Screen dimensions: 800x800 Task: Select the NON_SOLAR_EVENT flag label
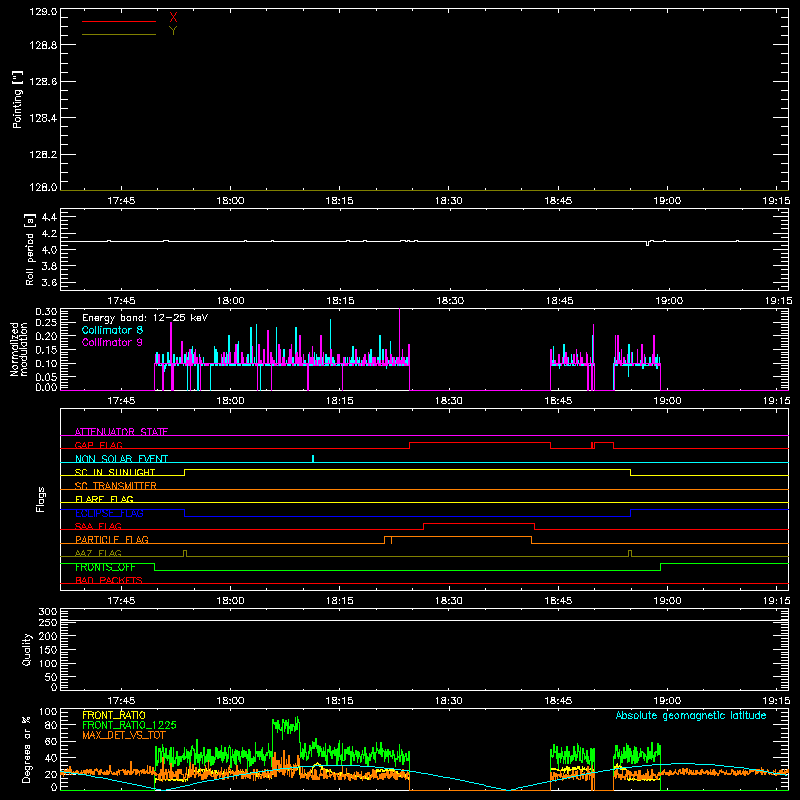121,459
